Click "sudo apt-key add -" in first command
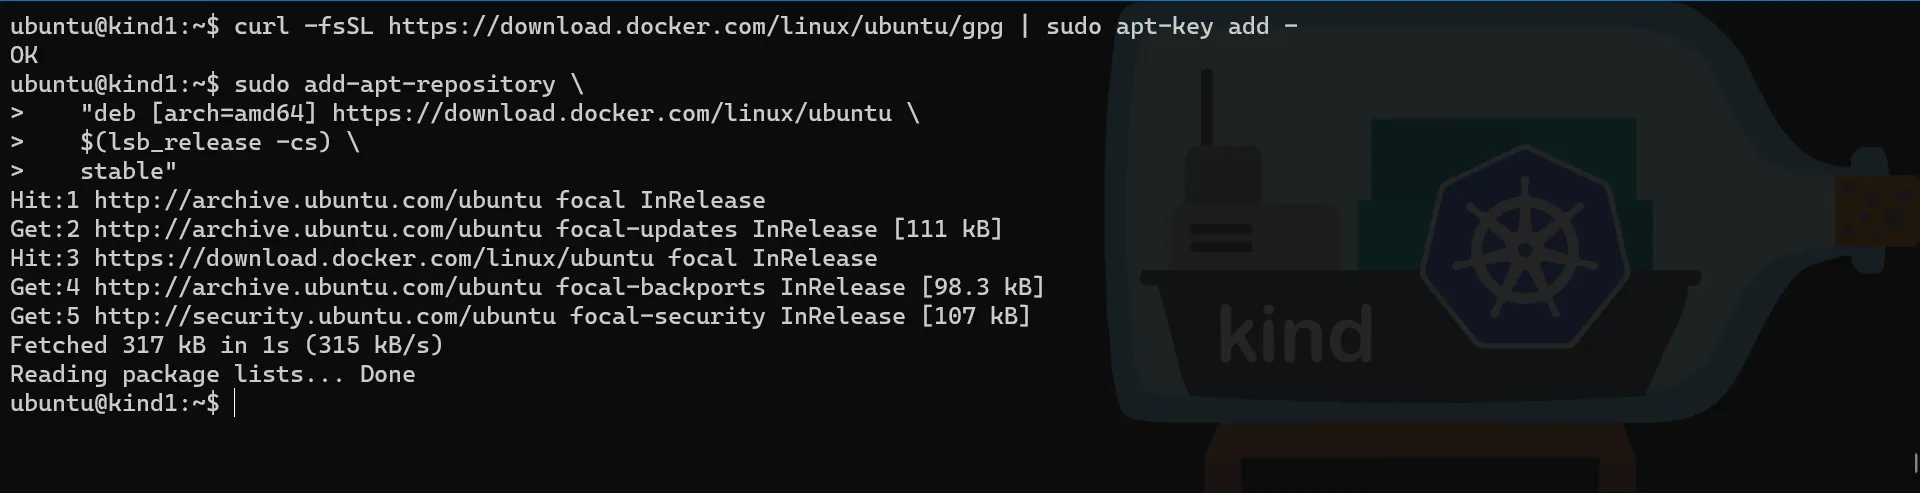This screenshot has width=1920, height=493. 1171,27
